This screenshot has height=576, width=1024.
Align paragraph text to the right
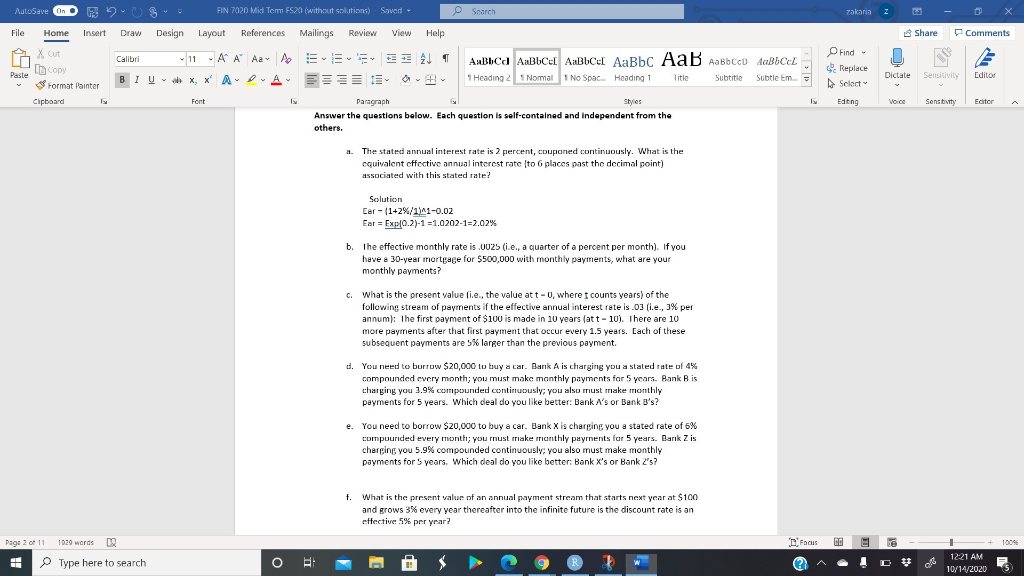click(342, 80)
